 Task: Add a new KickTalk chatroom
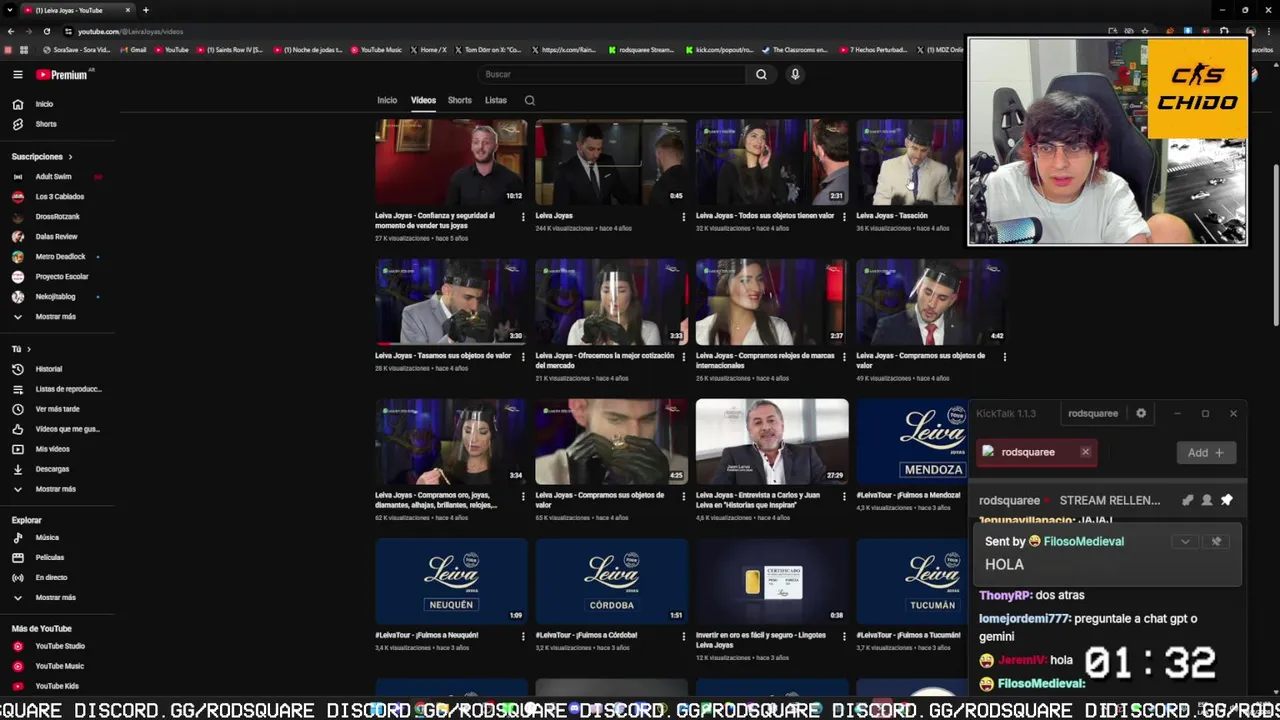[1205, 453]
